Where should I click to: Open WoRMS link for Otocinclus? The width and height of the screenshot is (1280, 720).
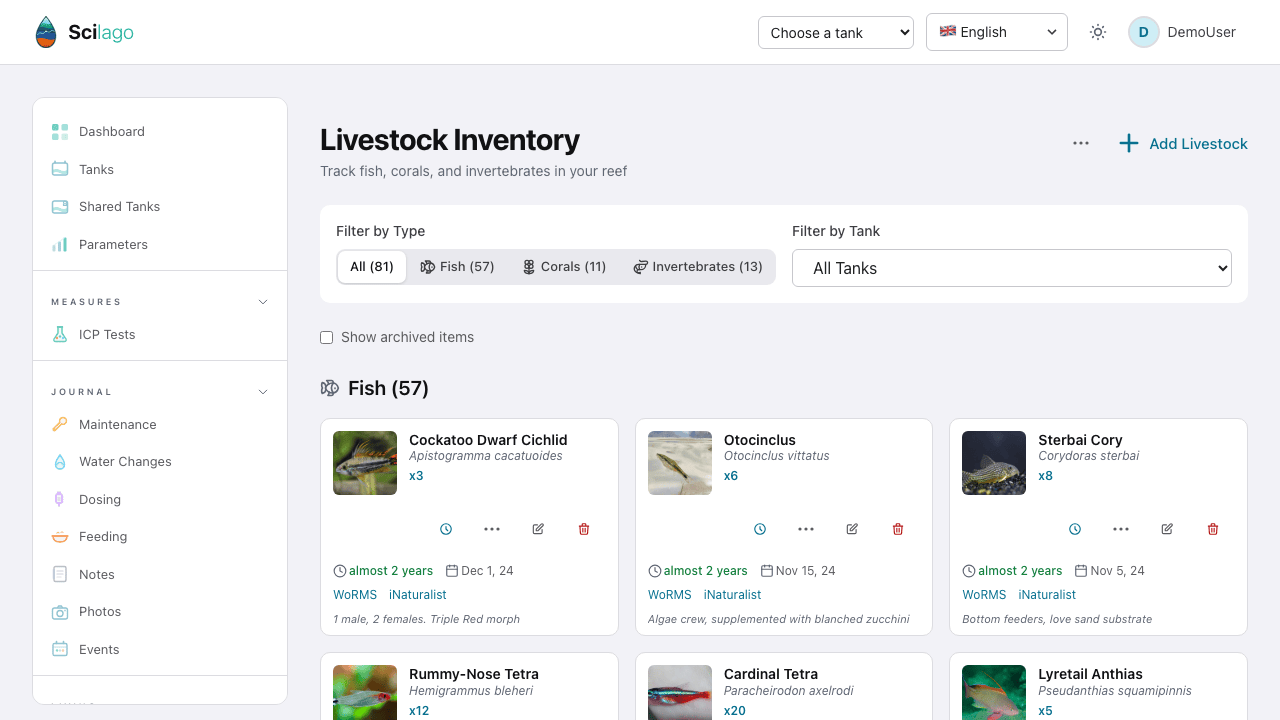click(670, 595)
